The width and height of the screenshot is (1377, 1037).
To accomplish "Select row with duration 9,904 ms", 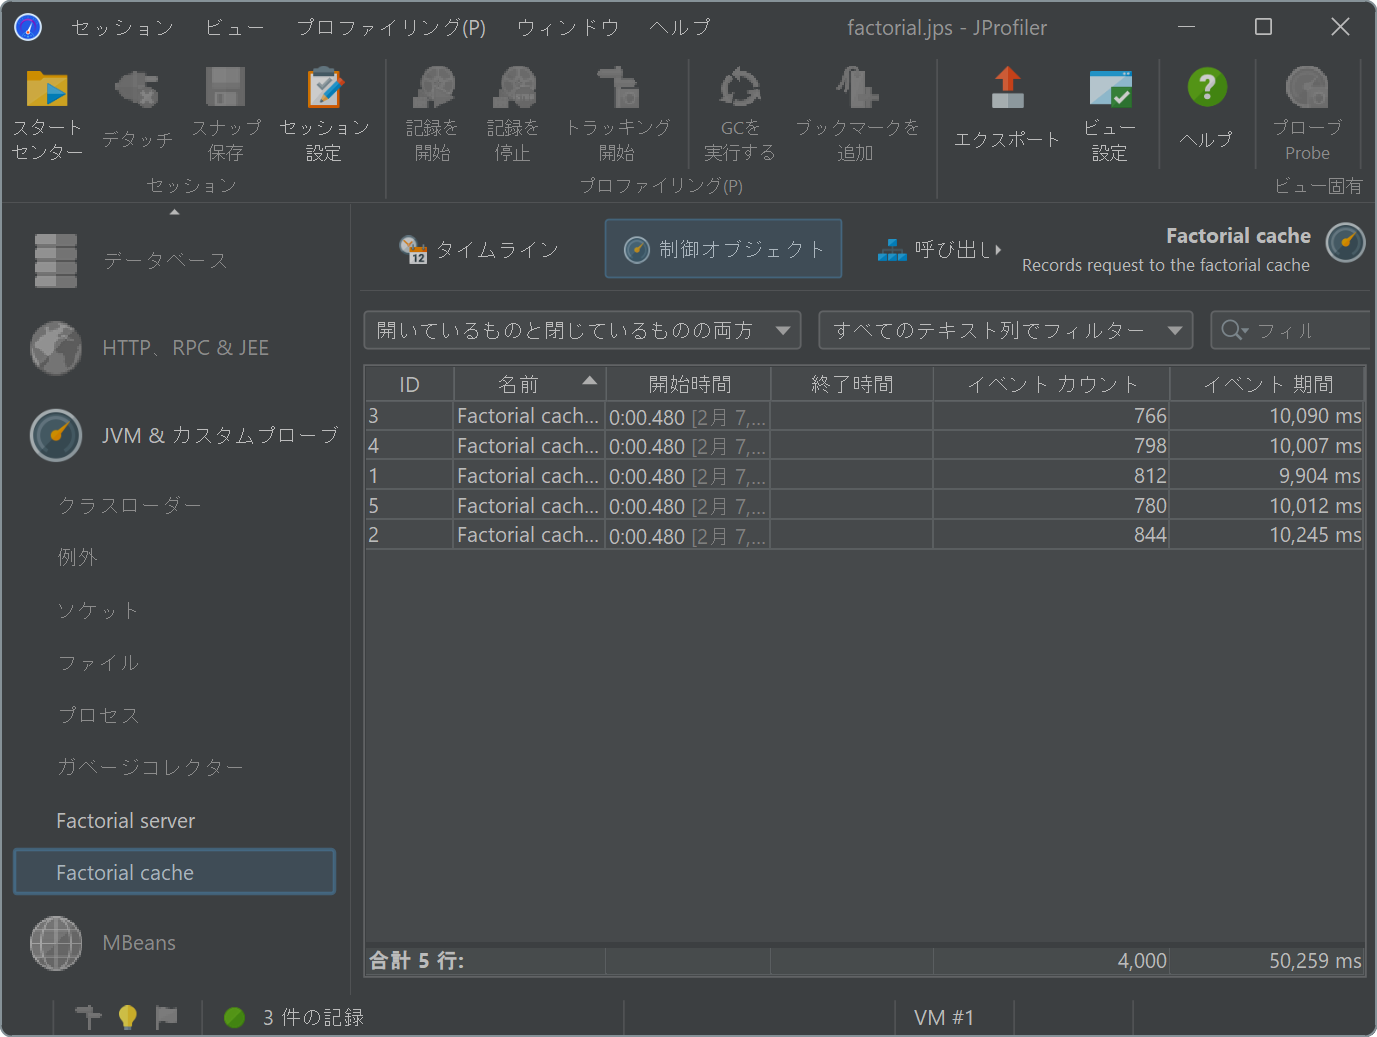I will tap(864, 476).
